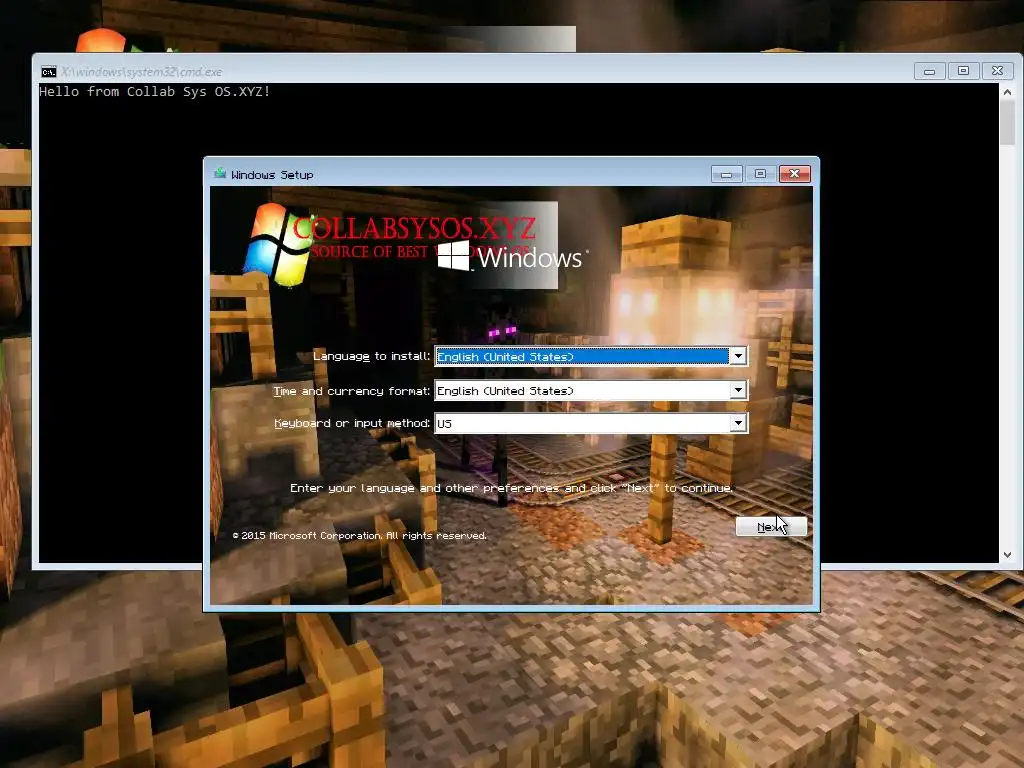This screenshot has width=1024, height=768.
Task: Click the Windows Setup title bar icon
Action: pyautogui.click(x=220, y=174)
